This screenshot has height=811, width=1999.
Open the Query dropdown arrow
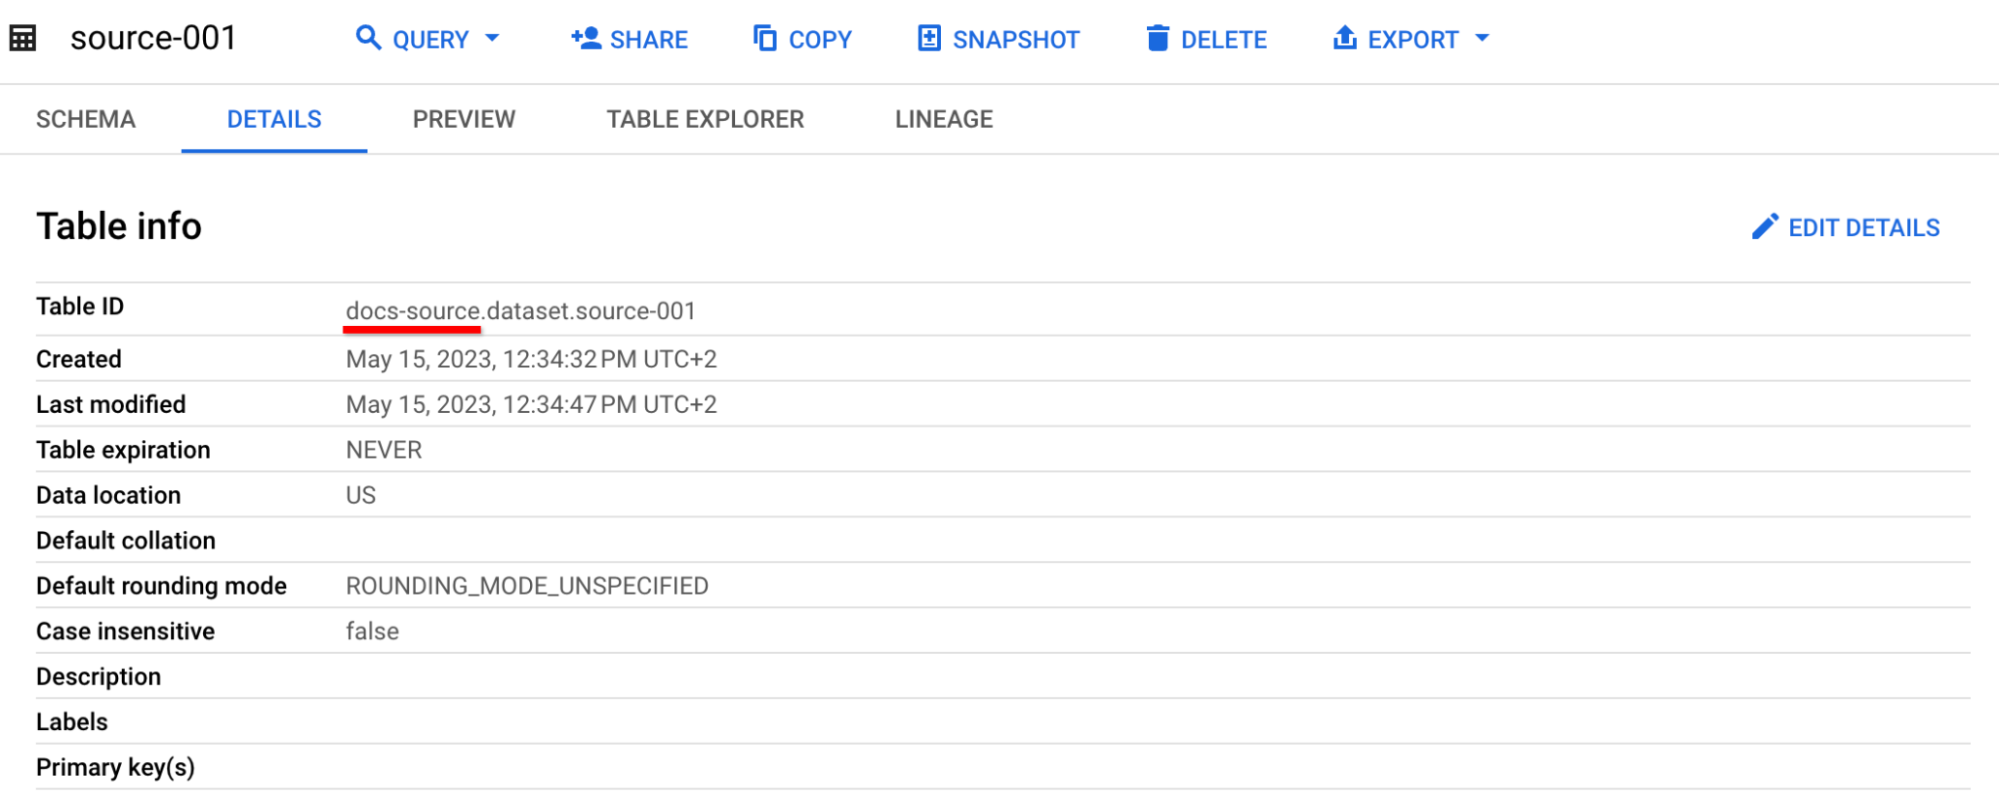pyautogui.click(x=493, y=40)
